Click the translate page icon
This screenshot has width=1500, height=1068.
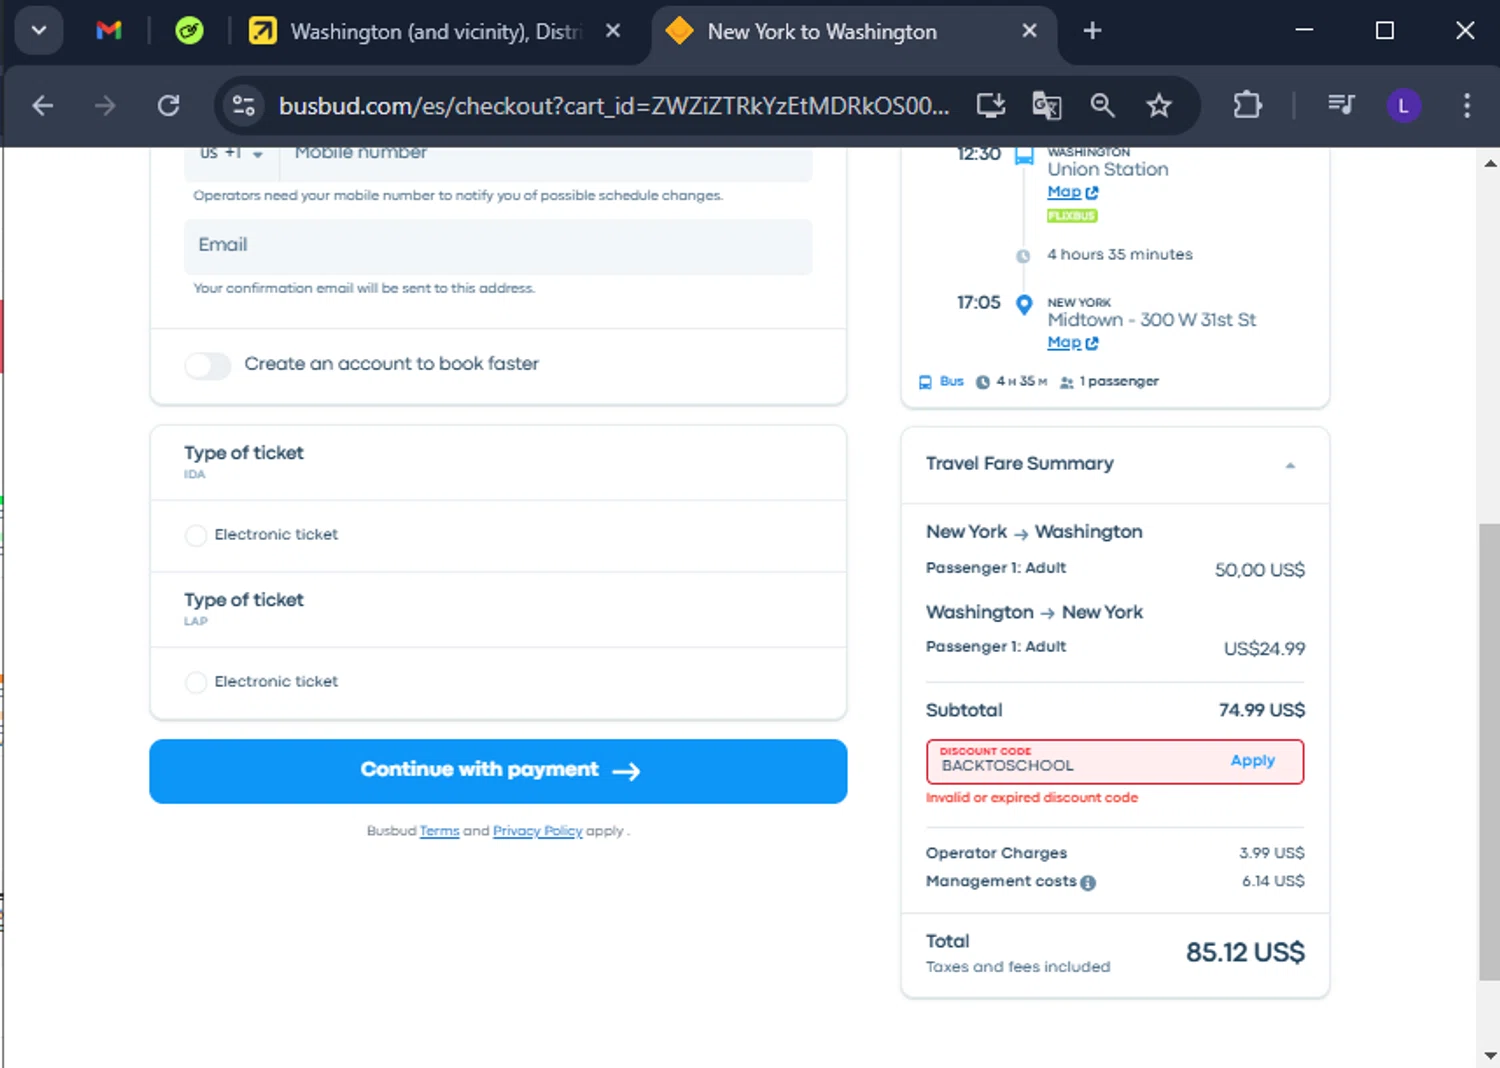(1046, 105)
